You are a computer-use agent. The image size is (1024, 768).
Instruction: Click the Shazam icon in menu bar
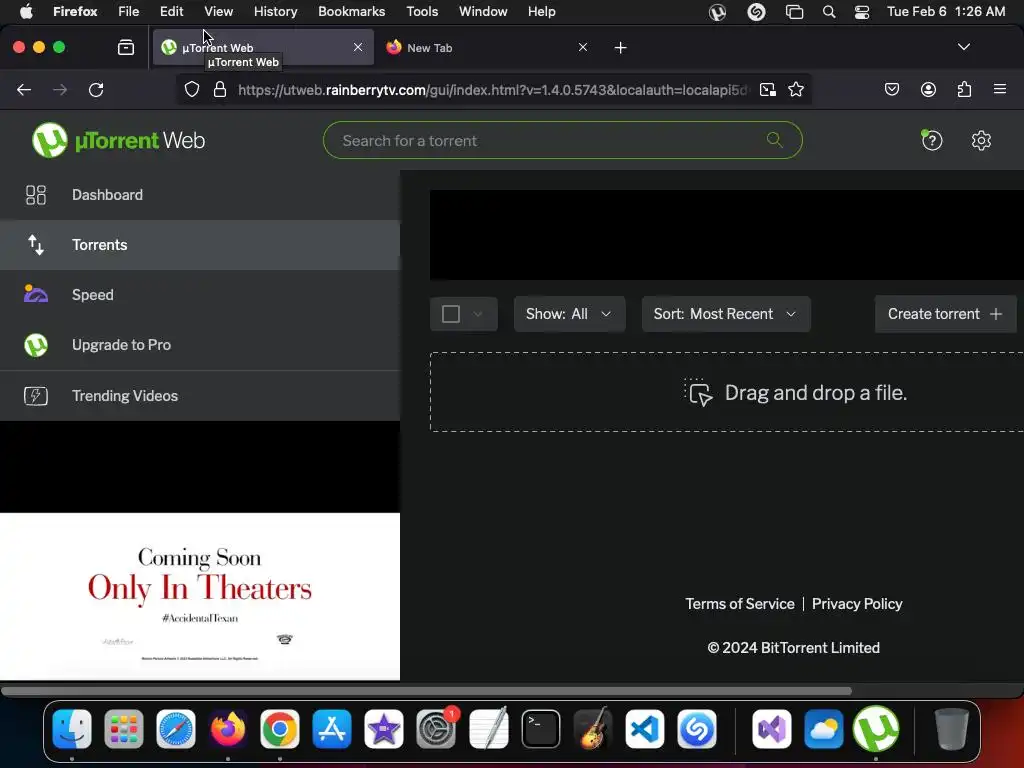pos(756,12)
